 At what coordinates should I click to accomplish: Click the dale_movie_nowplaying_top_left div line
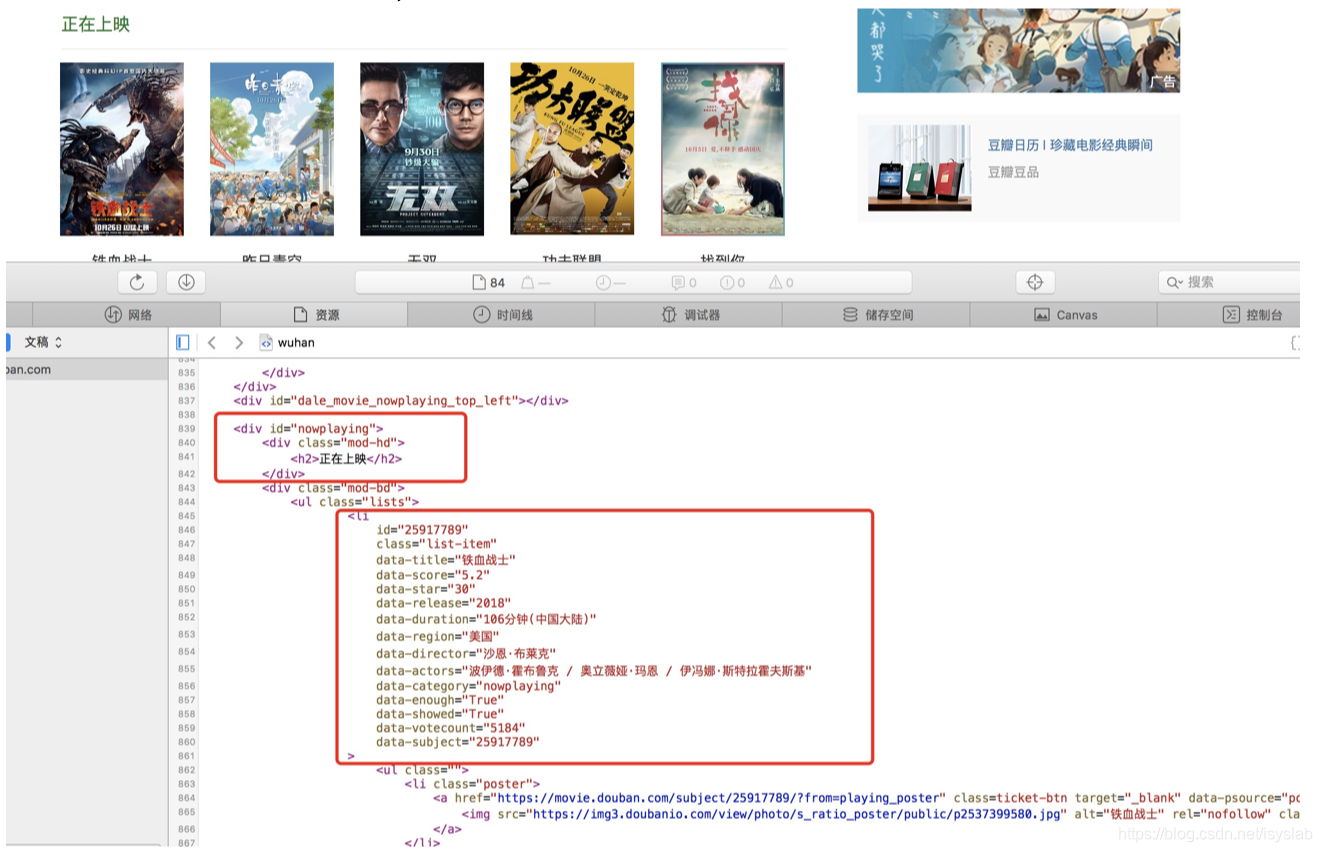click(401, 401)
